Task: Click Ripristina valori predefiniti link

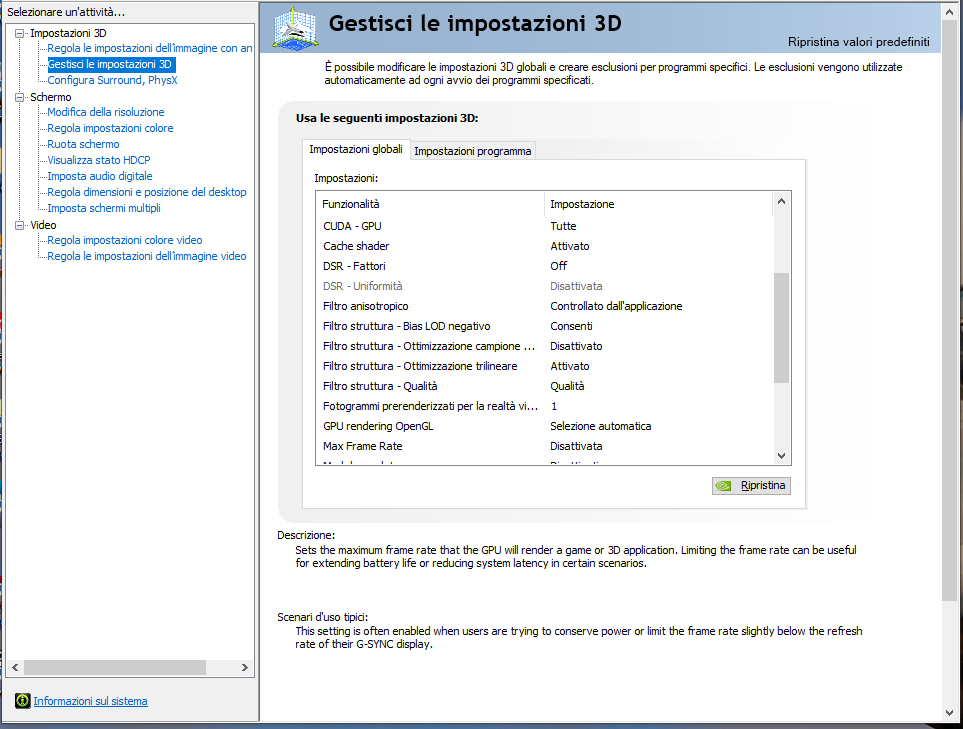Action: (x=858, y=42)
